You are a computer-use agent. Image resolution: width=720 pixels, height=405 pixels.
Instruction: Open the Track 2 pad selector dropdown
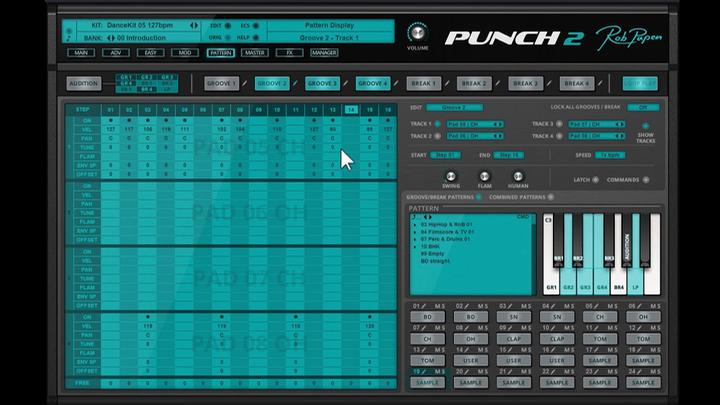tap(475, 136)
